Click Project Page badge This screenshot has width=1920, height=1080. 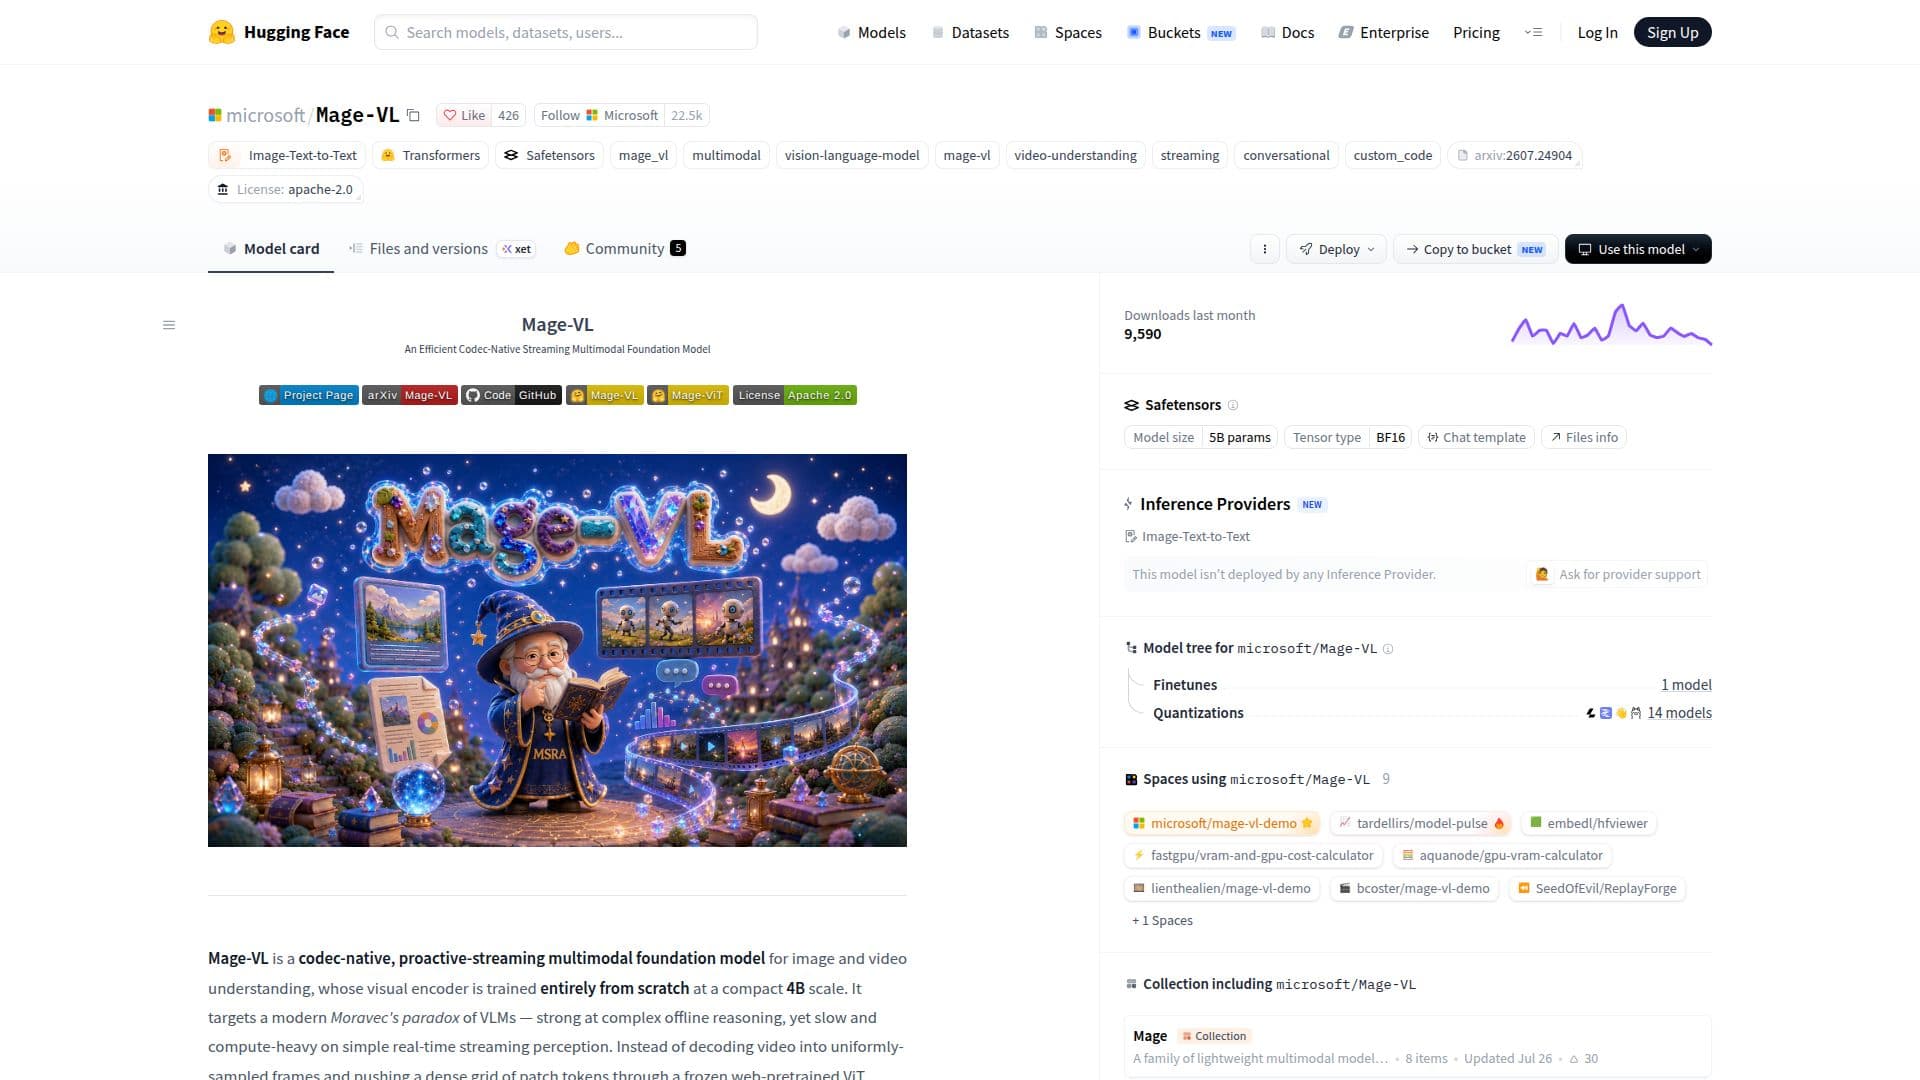pos(309,395)
